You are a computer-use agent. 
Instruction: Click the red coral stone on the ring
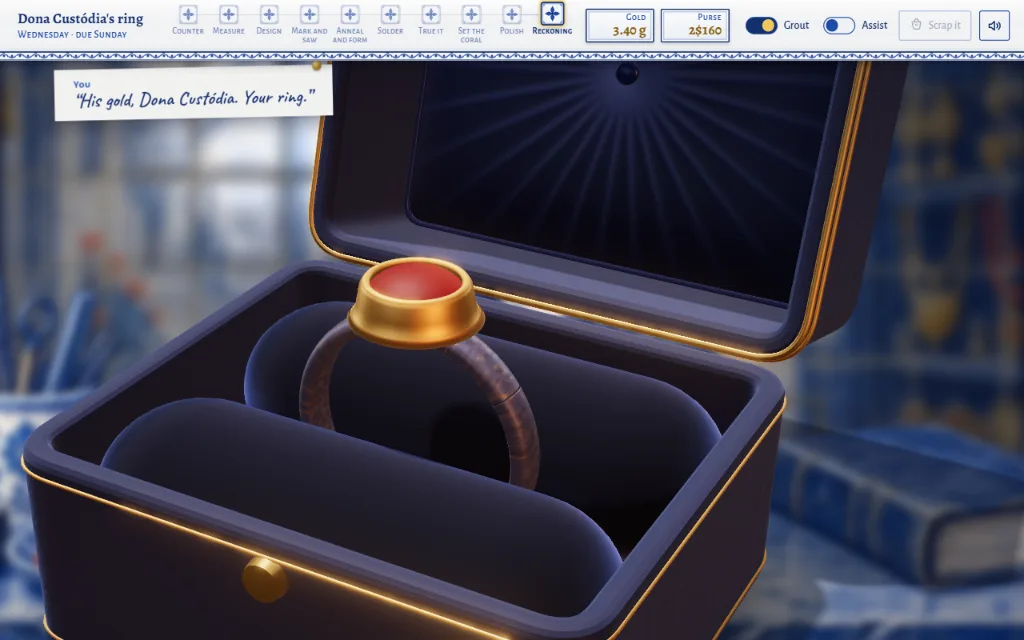click(x=416, y=280)
